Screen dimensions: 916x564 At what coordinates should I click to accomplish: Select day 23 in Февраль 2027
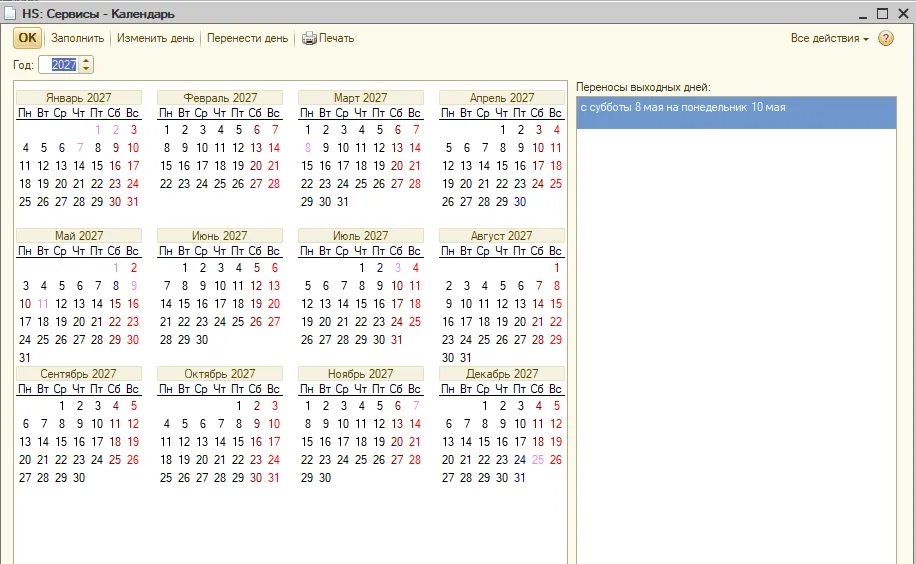(184, 184)
